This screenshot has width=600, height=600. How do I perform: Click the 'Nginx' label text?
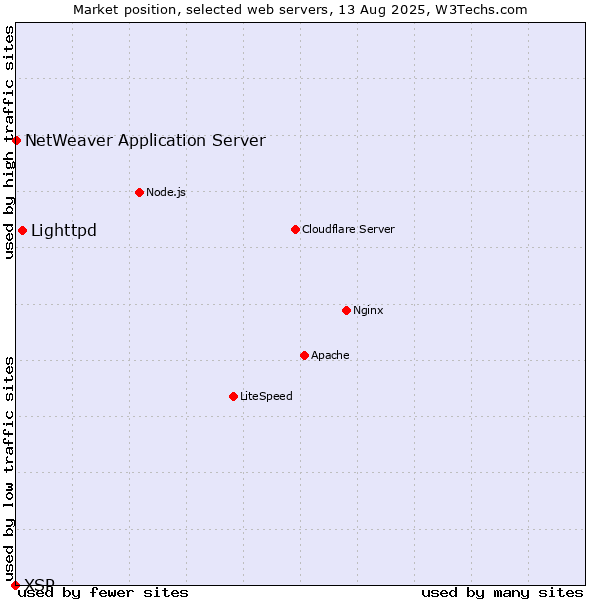368,310
